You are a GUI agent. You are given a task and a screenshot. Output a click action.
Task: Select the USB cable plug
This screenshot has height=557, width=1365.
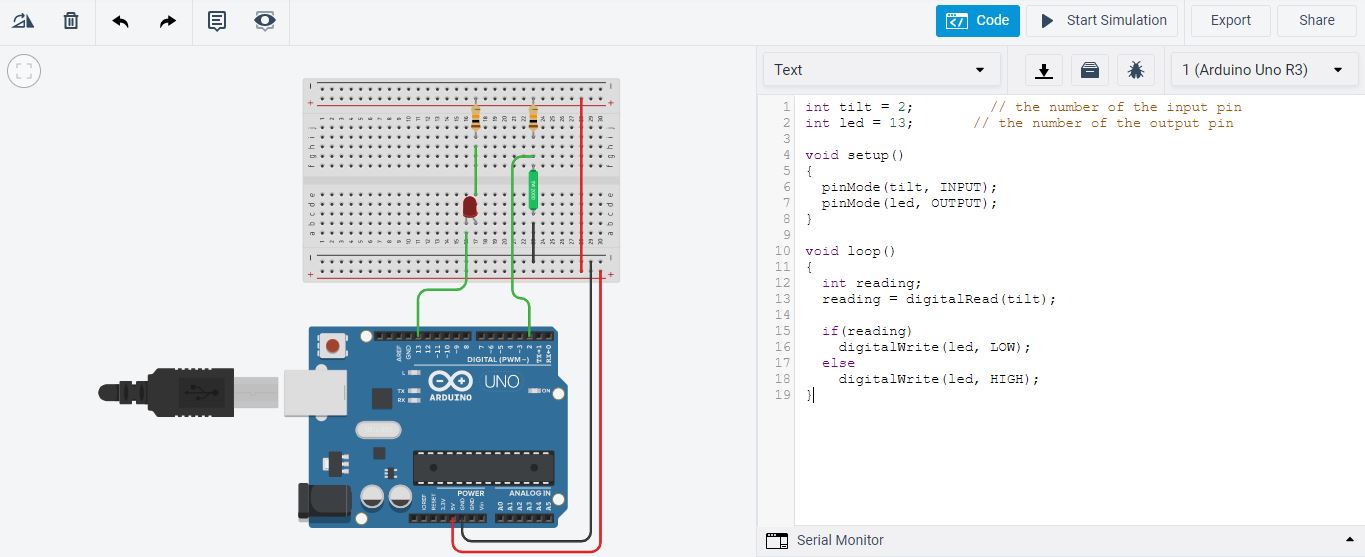pyautogui.click(x=190, y=390)
